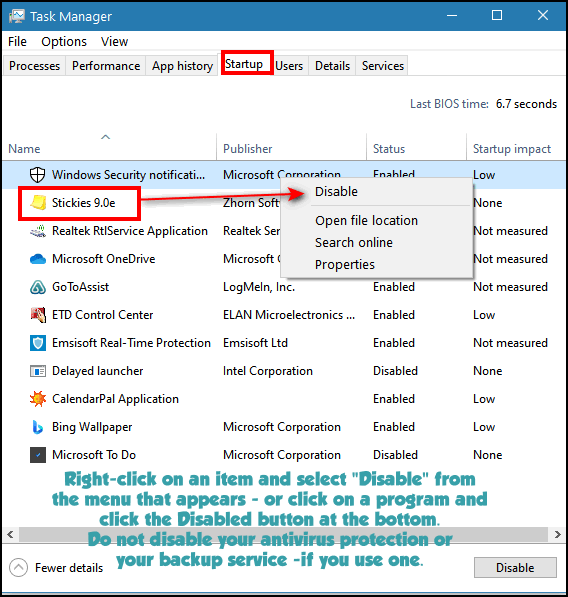Click the ELAN Microelectronics publisher cell
This screenshot has width=568, height=597.
(289, 315)
